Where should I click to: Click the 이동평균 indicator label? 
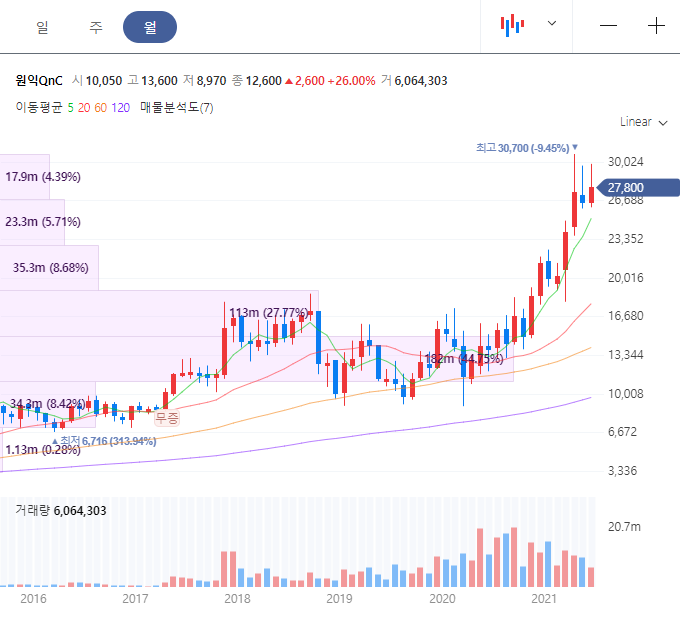point(39,108)
